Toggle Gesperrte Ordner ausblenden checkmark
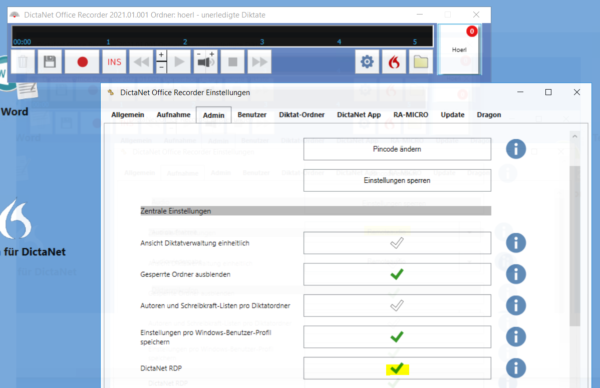Image resolution: width=600 pixels, height=388 pixels. pos(397,274)
